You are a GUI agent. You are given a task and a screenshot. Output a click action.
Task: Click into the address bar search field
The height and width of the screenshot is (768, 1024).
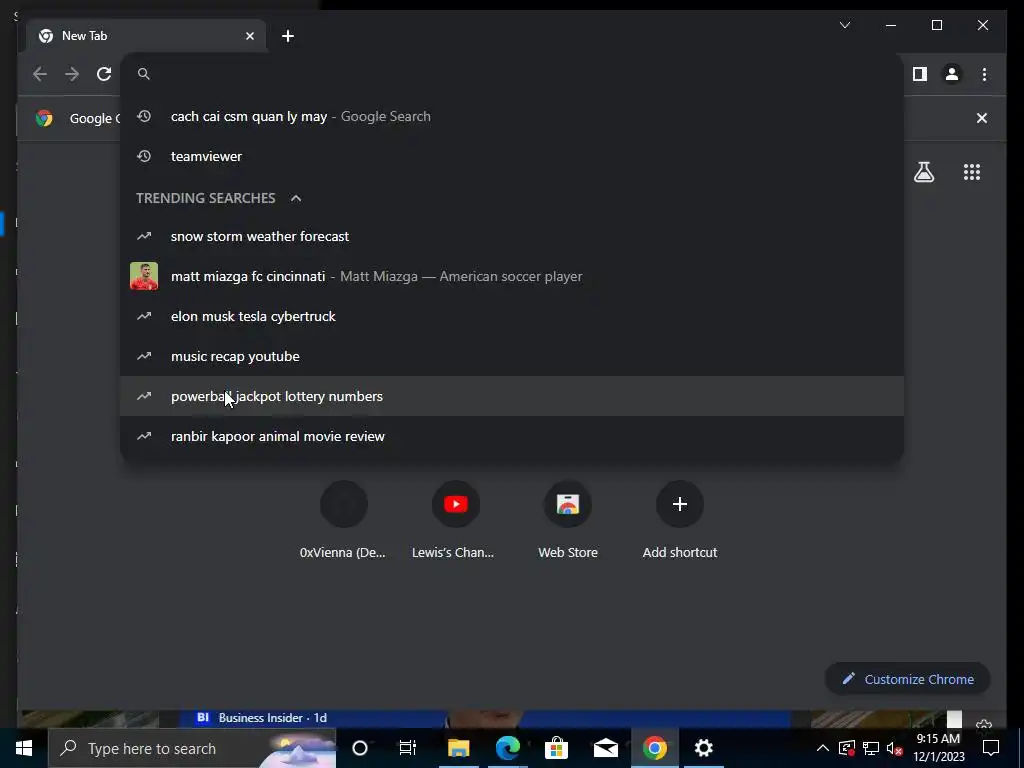click(x=512, y=74)
